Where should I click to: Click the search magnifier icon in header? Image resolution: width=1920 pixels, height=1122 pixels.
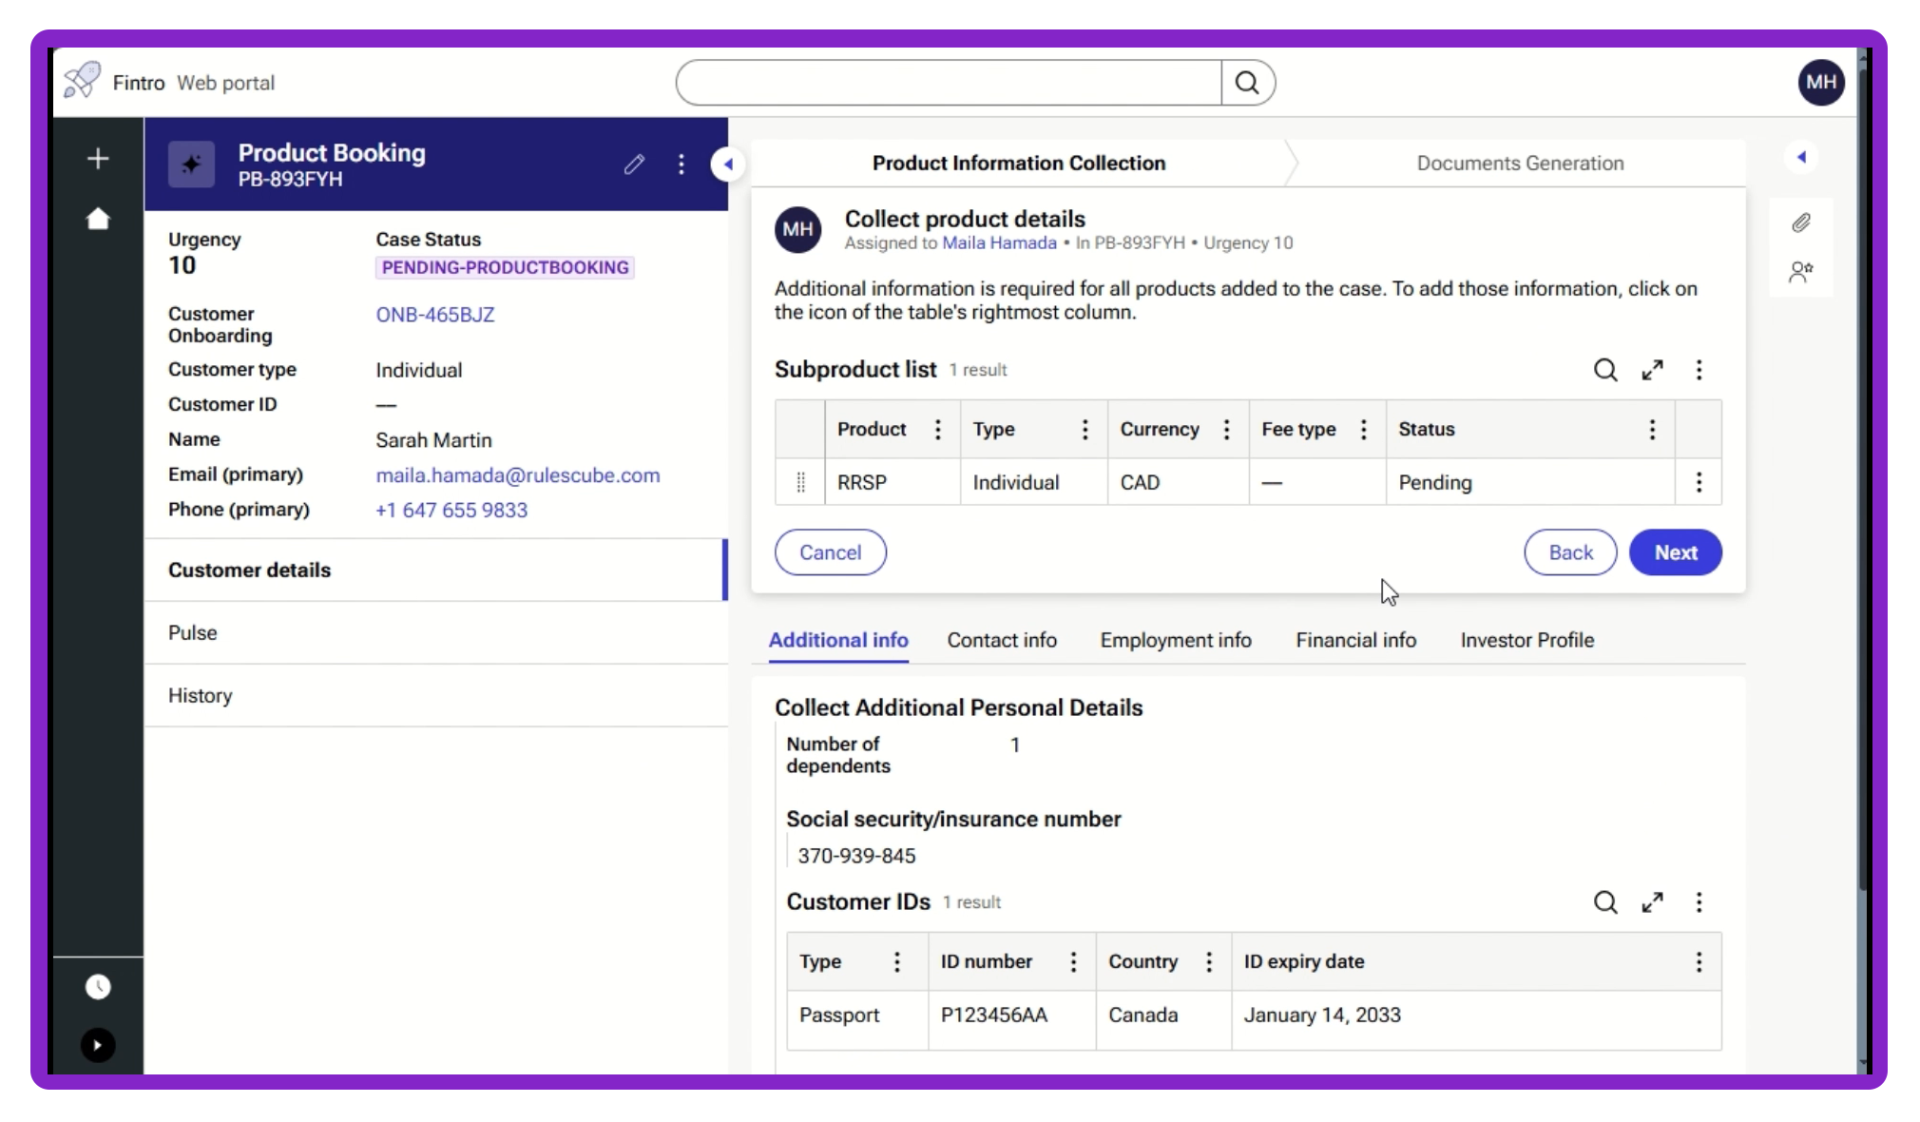coord(1247,82)
